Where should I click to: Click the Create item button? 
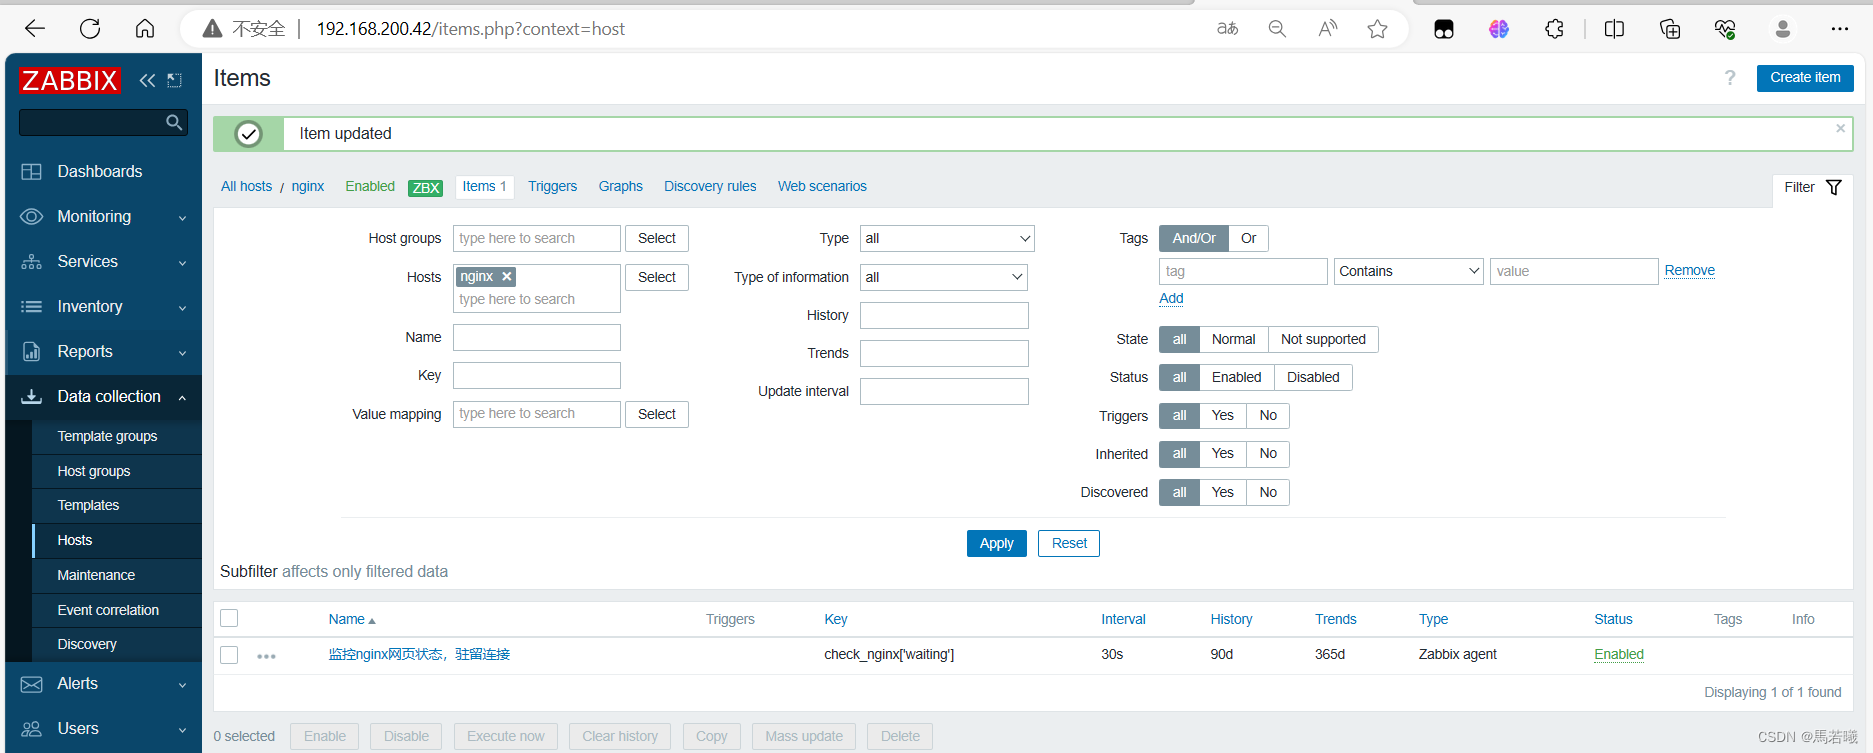(x=1805, y=78)
